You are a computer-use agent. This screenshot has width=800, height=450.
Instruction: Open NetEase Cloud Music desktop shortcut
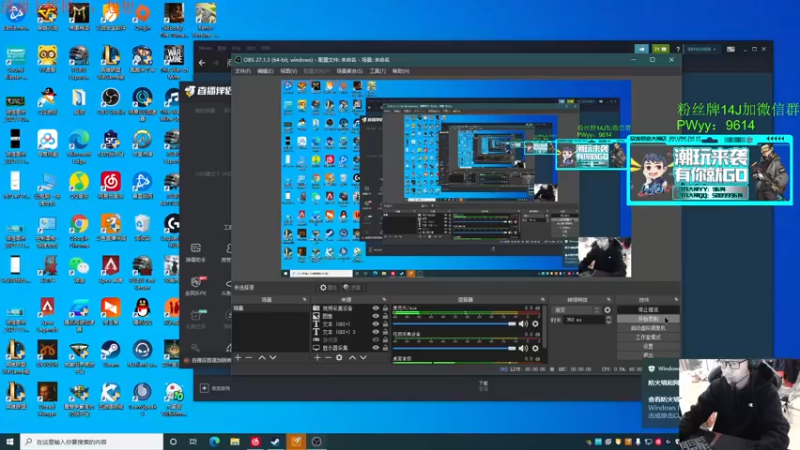click(110, 185)
